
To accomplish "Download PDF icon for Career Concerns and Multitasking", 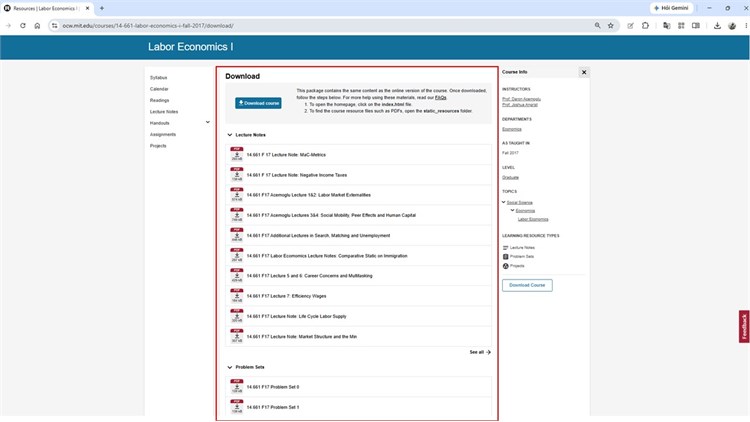I will [x=237, y=275].
